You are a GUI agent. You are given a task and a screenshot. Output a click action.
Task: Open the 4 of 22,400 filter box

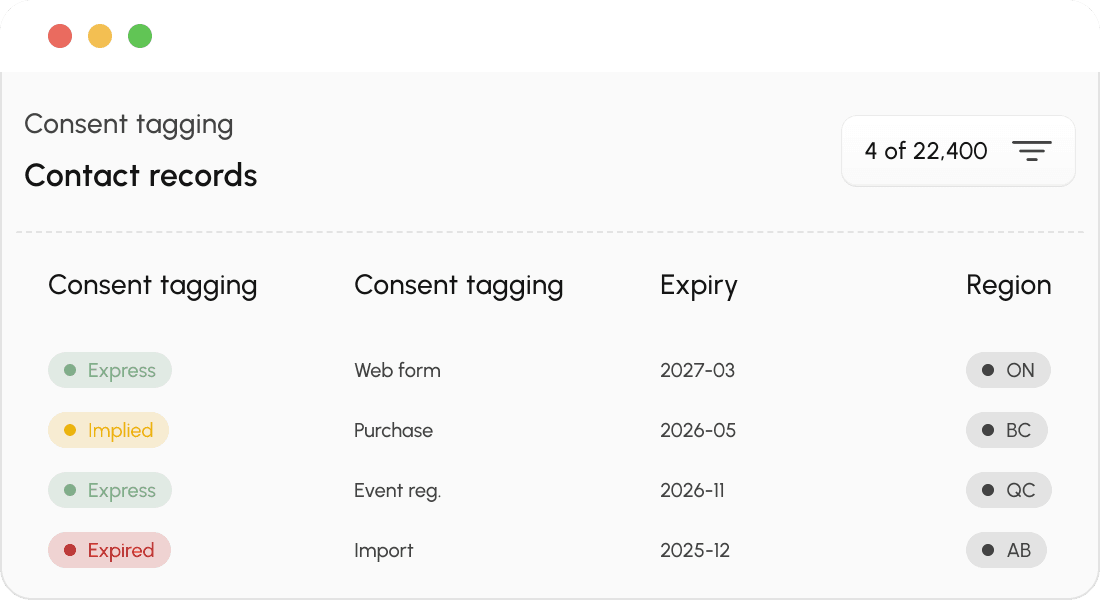point(958,151)
